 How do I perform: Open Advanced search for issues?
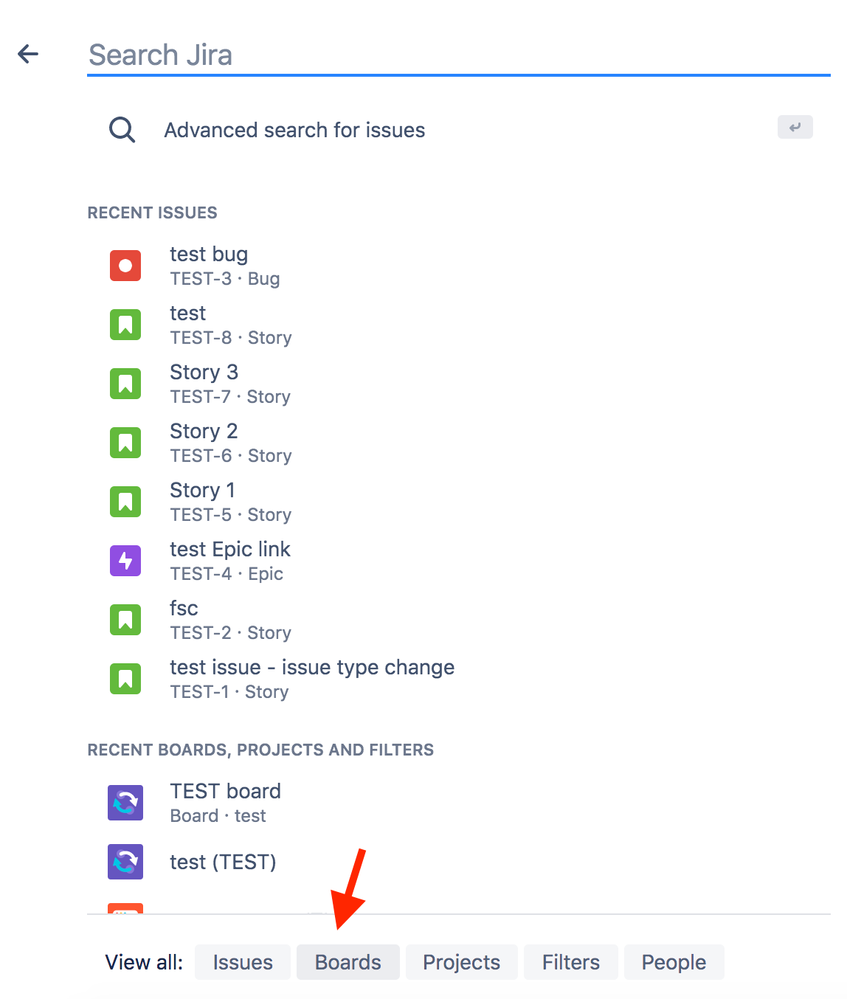click(294, 130)
